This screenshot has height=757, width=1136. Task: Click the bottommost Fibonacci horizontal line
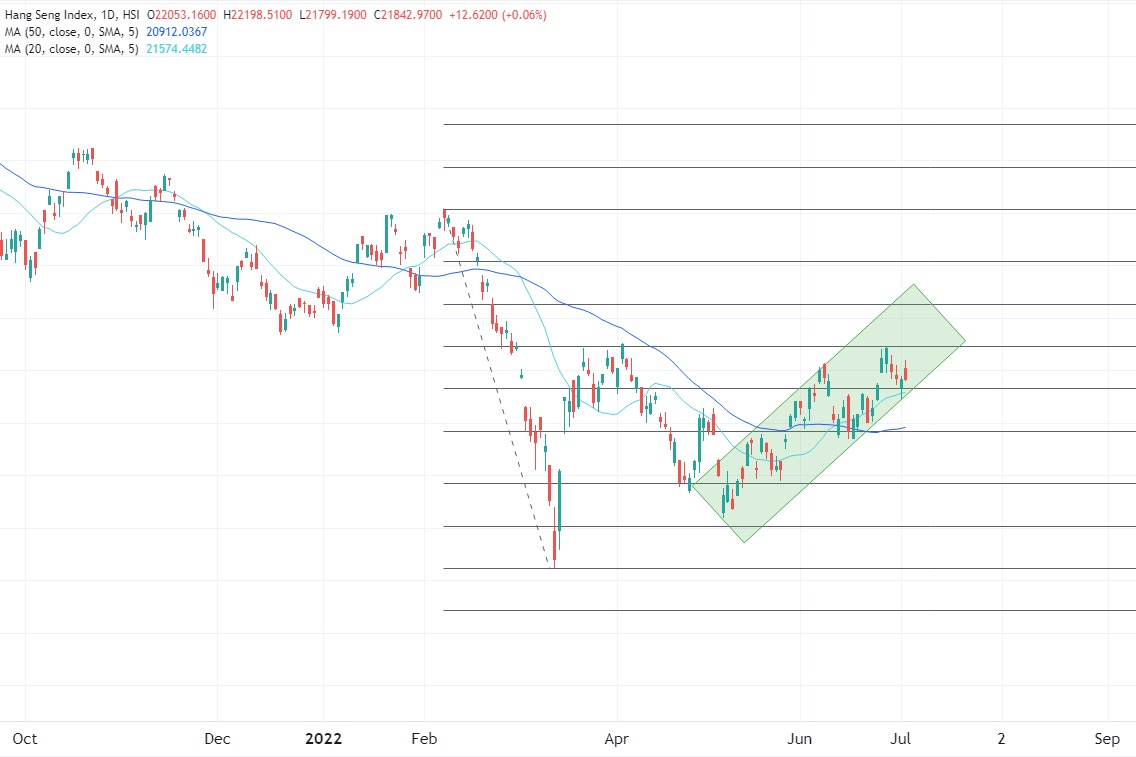(790, 610)
